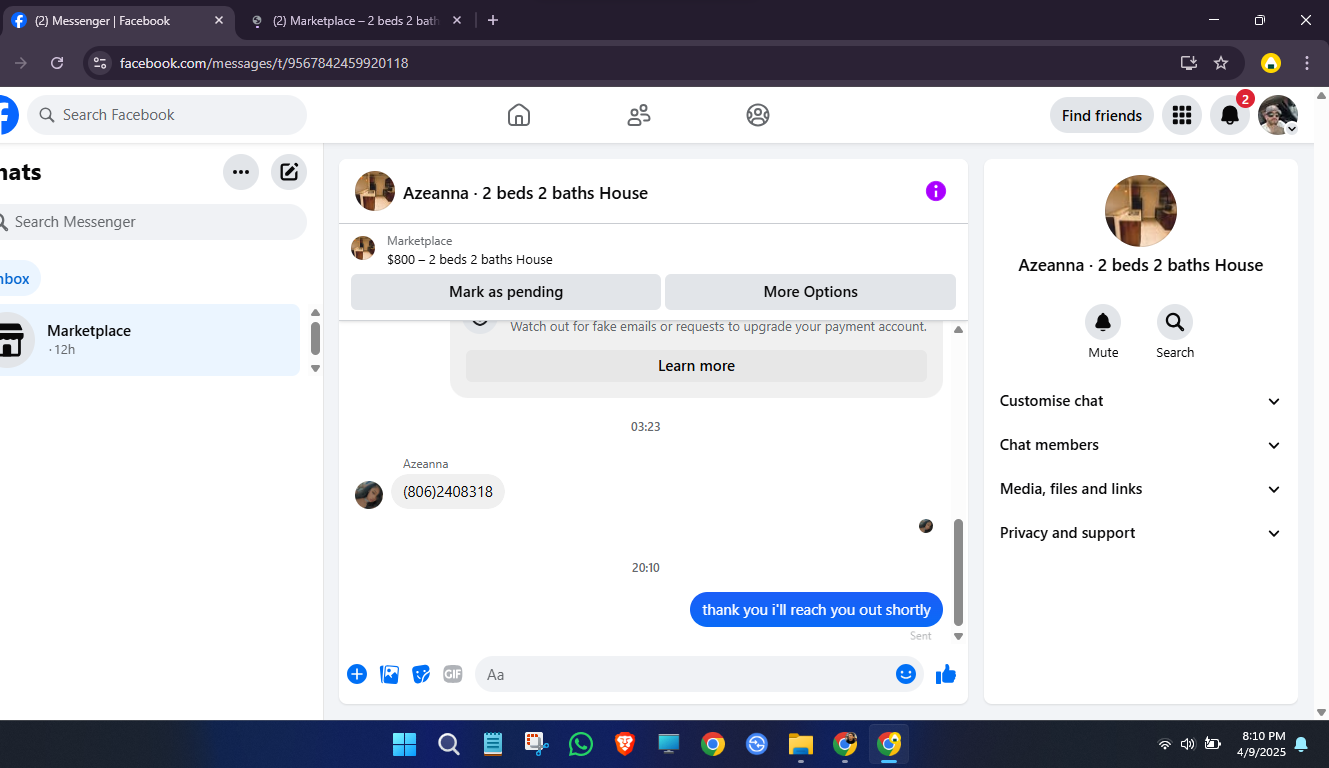Bookmark this page star icon
Screen dimensions: 1329x768
pos(1221,63)
